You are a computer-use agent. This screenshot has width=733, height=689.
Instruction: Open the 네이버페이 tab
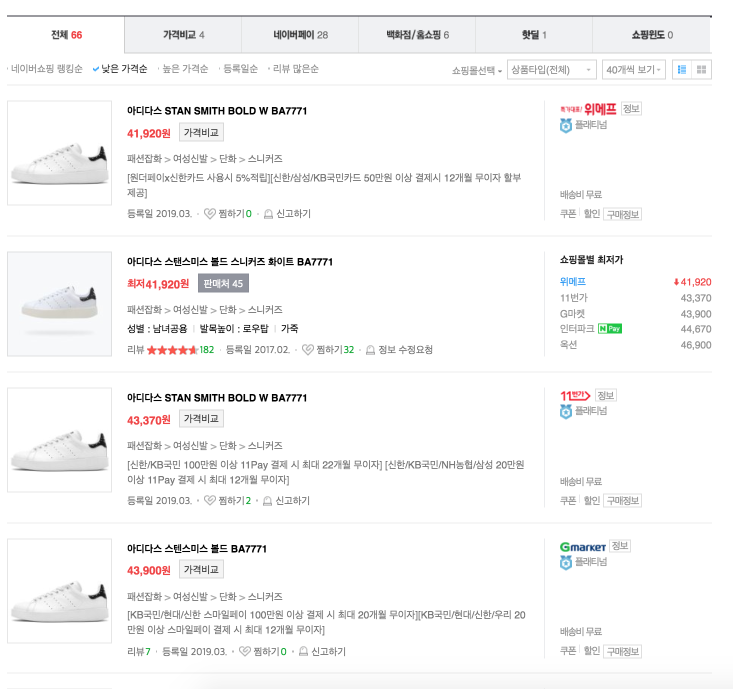click(301, 35)
